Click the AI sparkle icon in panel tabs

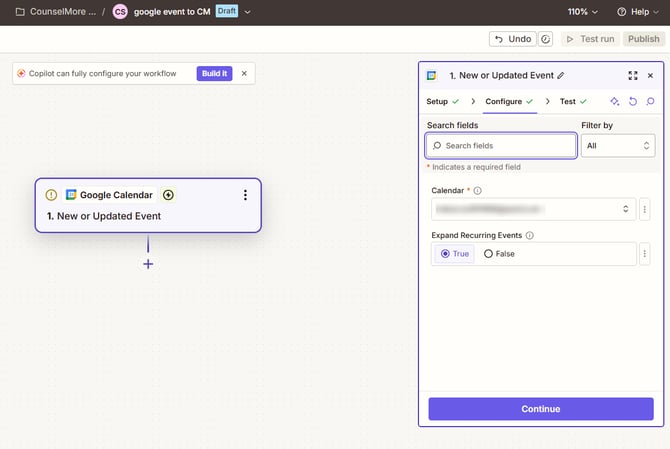pyautogui.click(x=614, y=101)
